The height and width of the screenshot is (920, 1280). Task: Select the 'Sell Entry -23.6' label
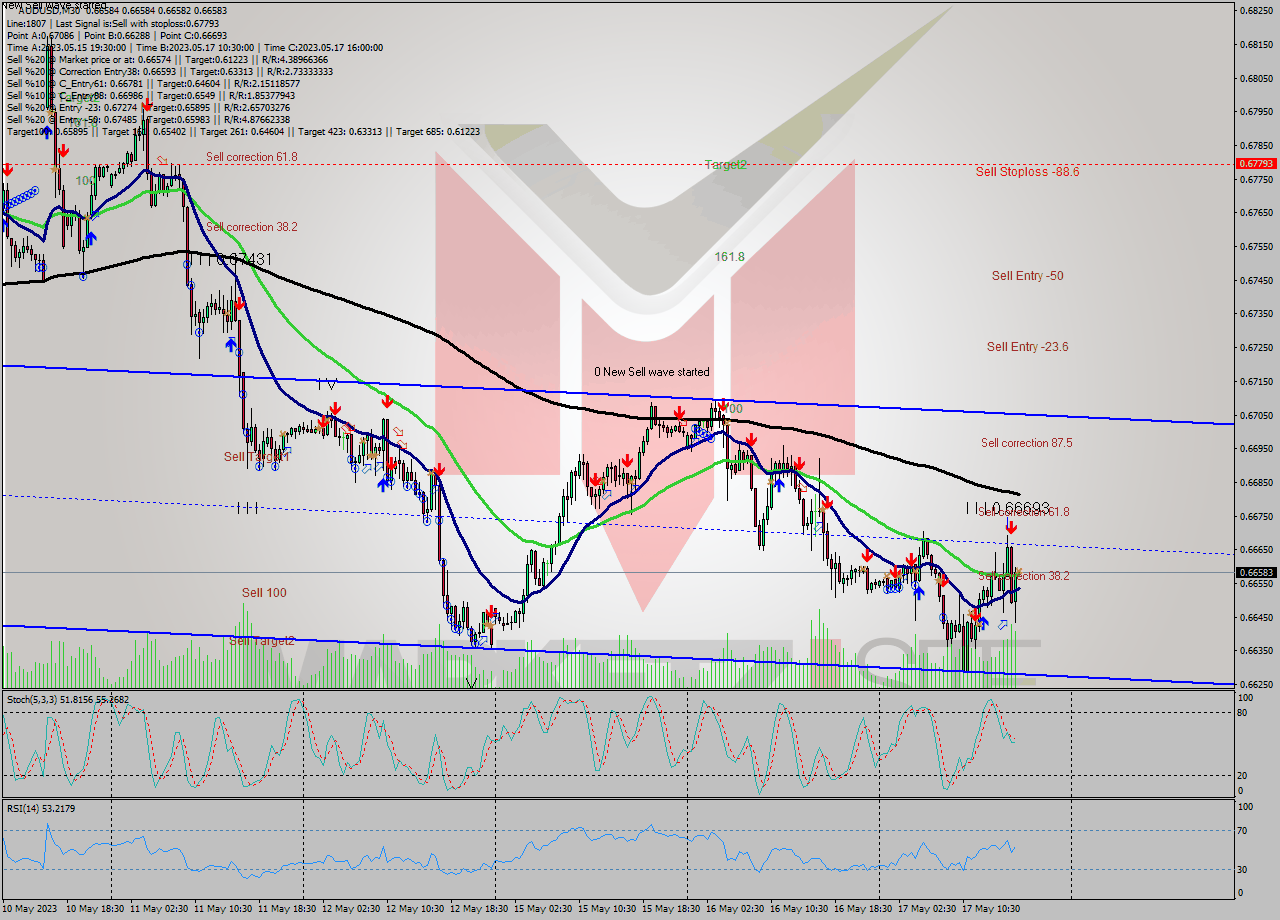(x=1027, y=347)
